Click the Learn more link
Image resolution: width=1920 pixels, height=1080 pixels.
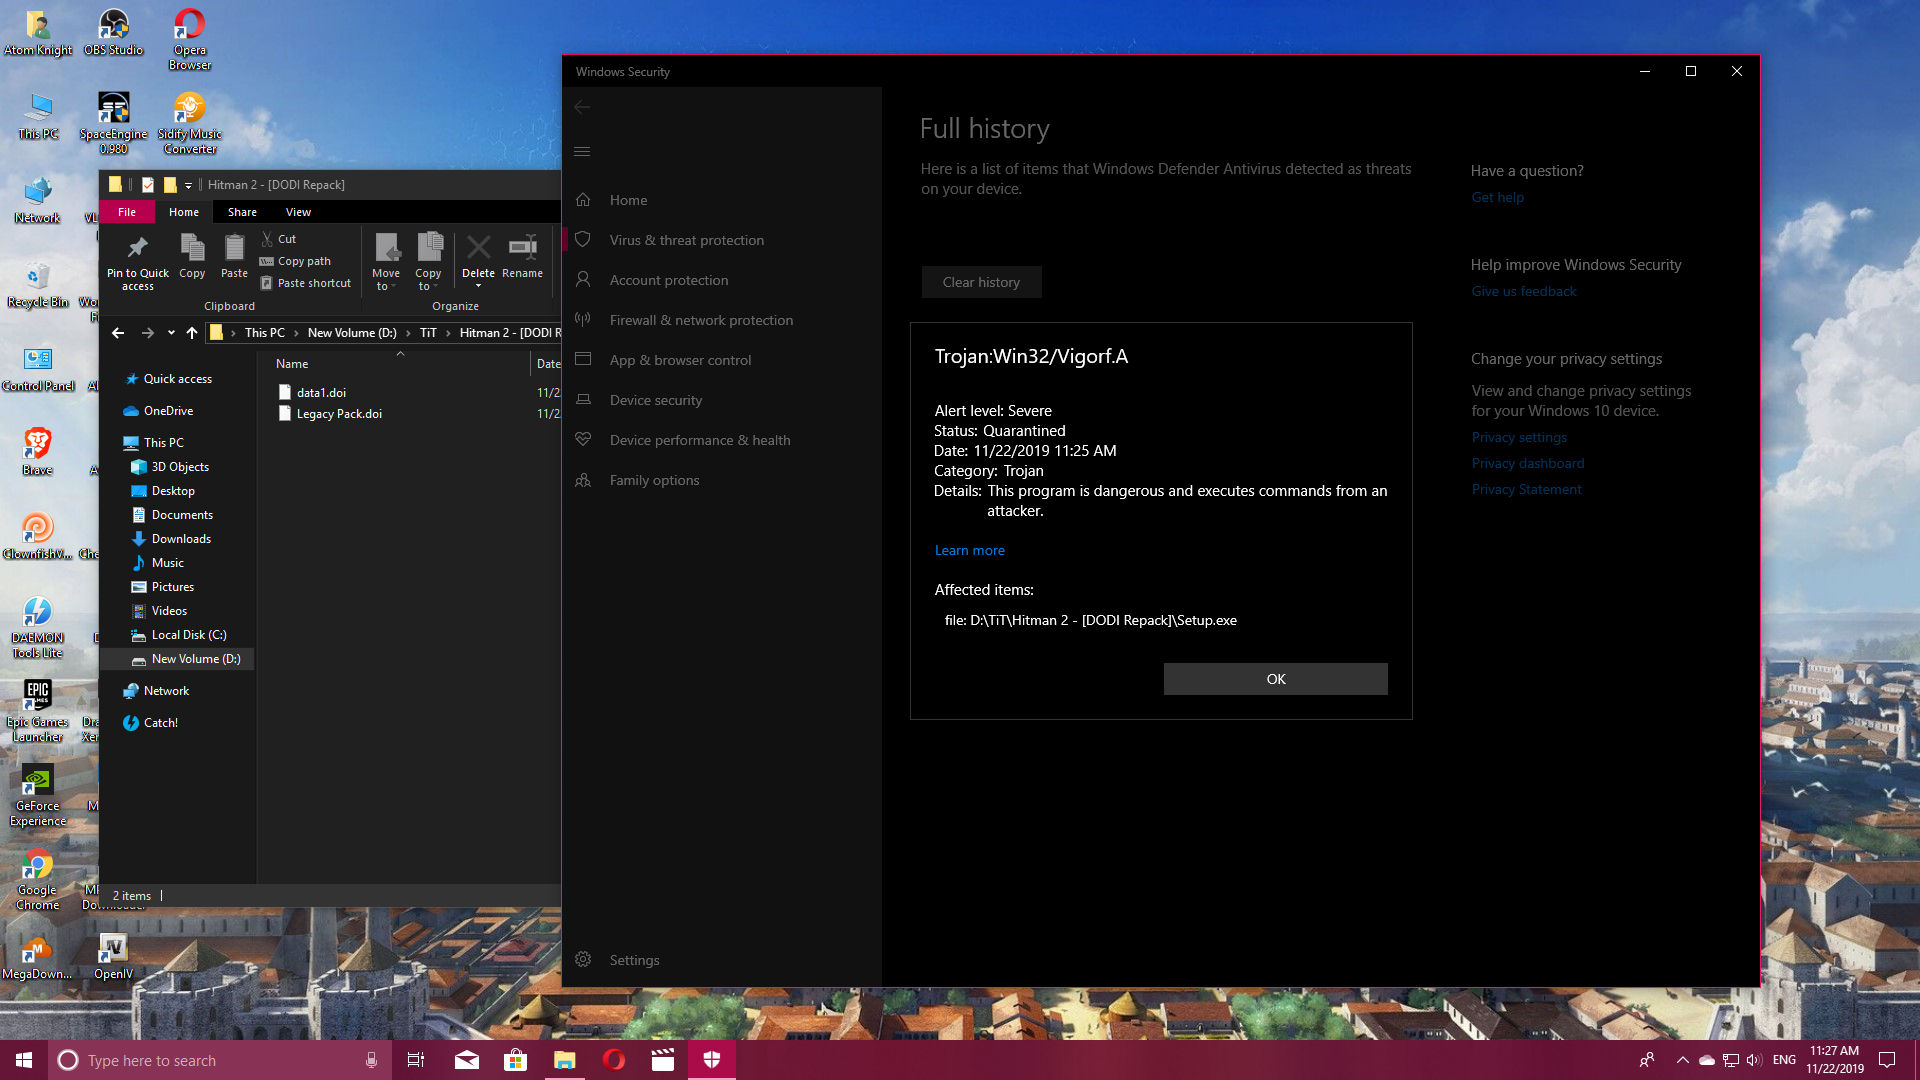[x=969, y=550]
